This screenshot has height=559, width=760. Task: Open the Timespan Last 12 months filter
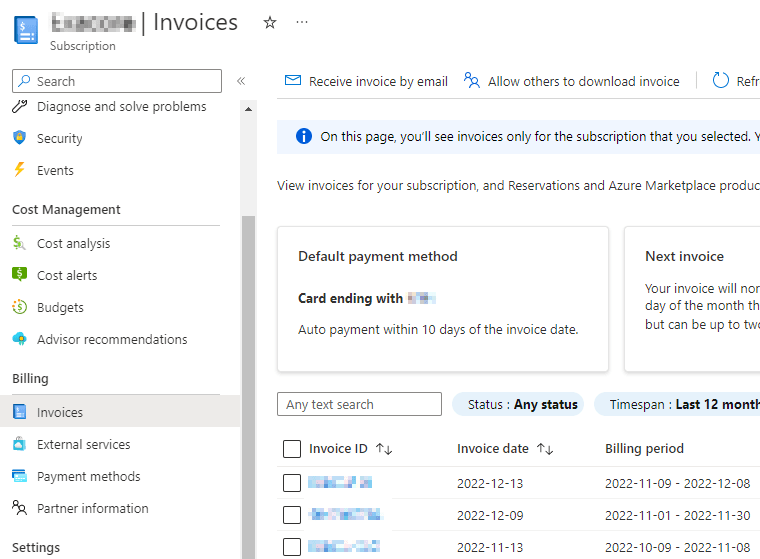pyautogui.click(x=678, y=404)
